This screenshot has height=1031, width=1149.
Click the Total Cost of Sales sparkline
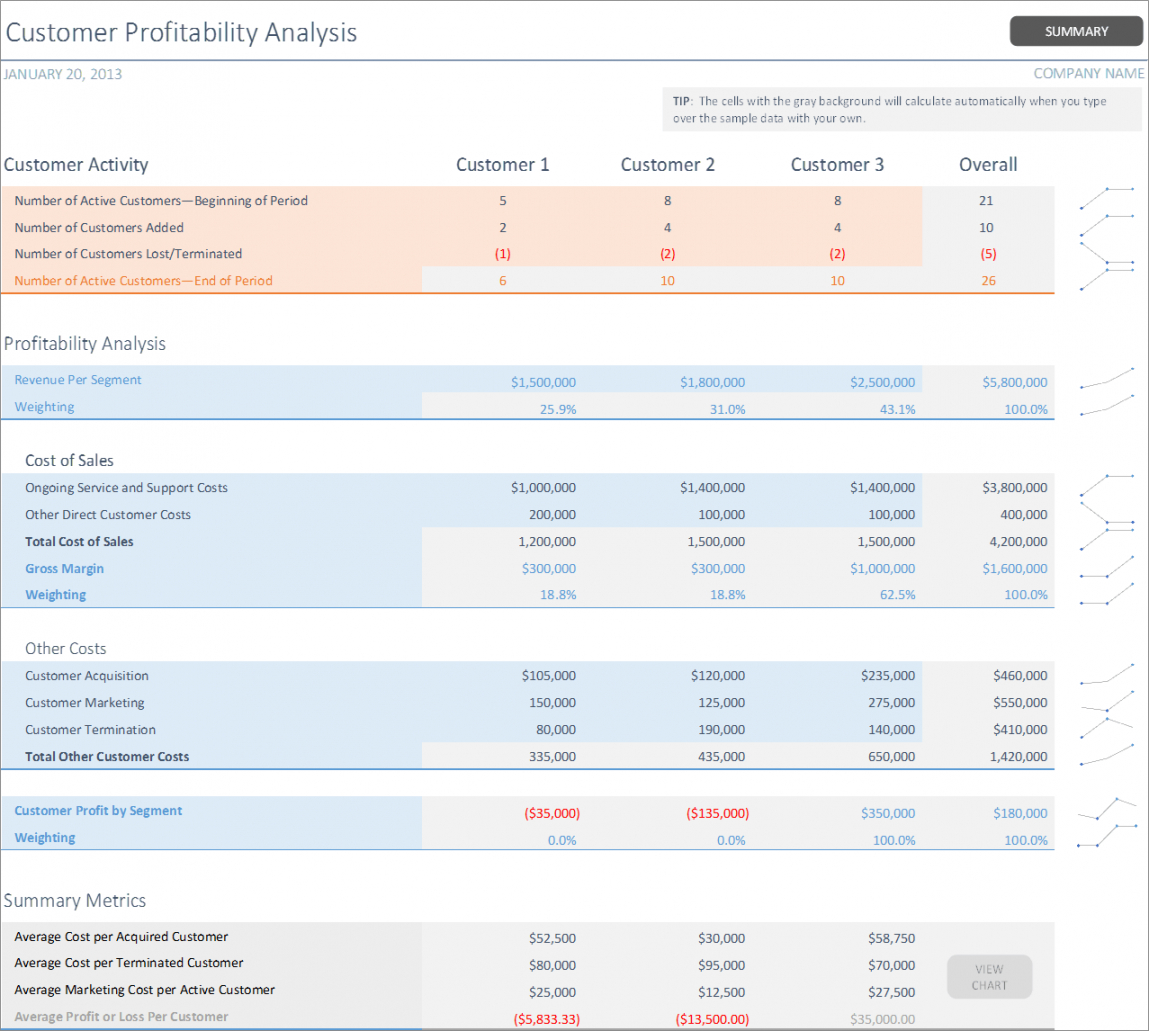point(1106,540)
